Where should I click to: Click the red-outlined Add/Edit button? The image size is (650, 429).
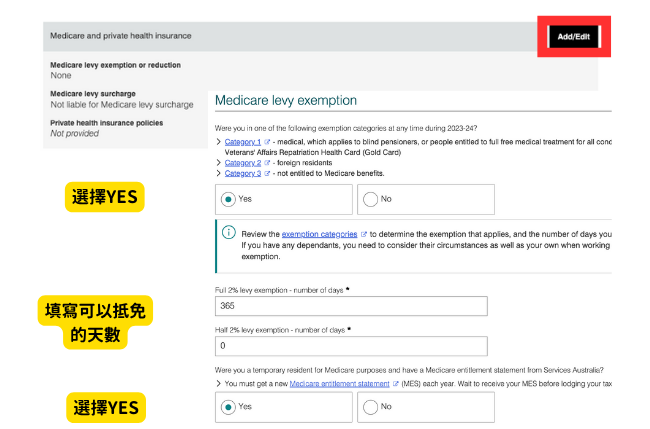pyautogui.click(x=573, y=36)
